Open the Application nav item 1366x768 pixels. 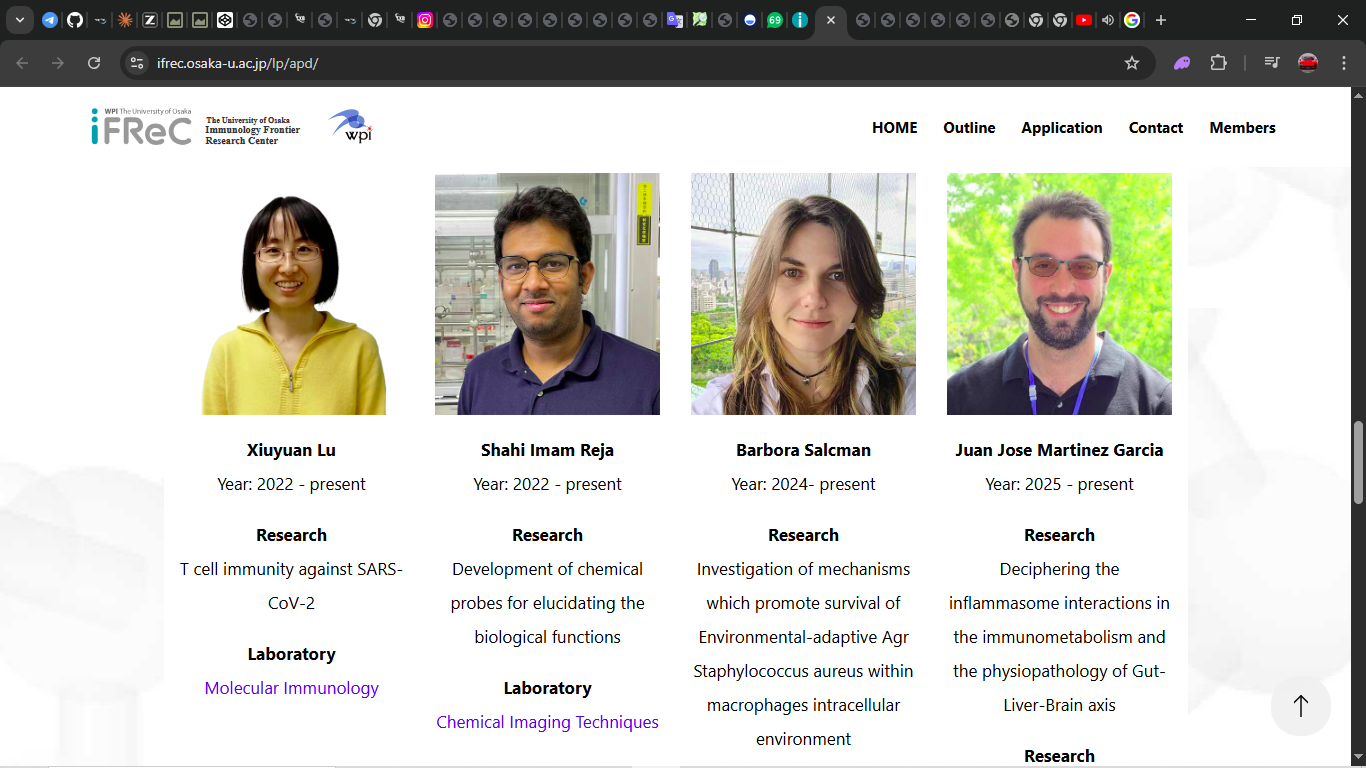point(1061,127)
